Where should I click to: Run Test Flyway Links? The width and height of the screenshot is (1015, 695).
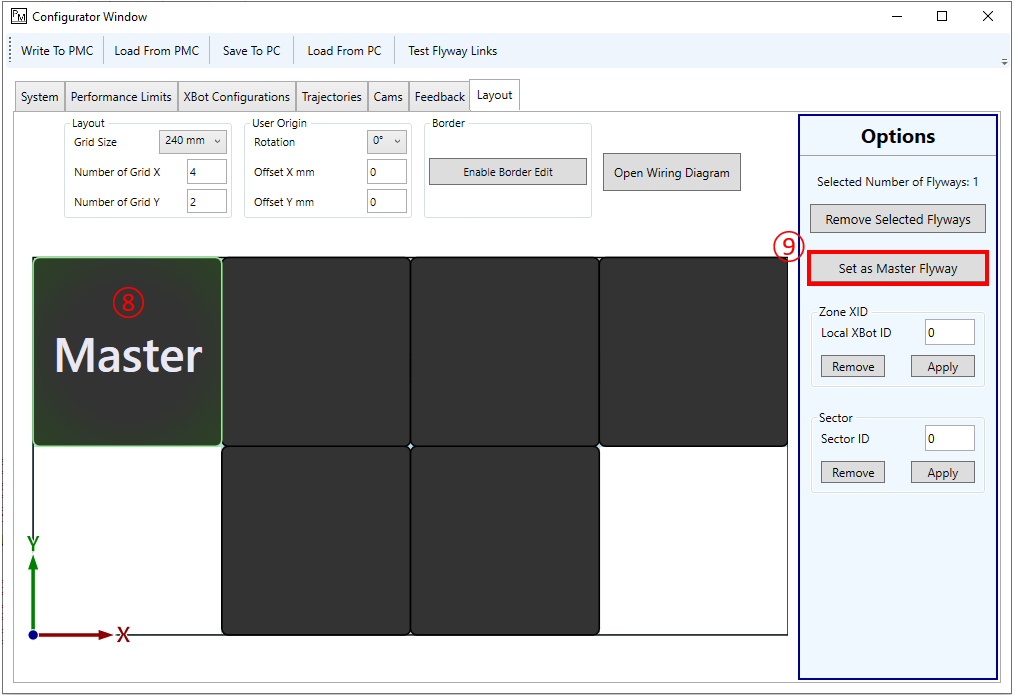452,51
